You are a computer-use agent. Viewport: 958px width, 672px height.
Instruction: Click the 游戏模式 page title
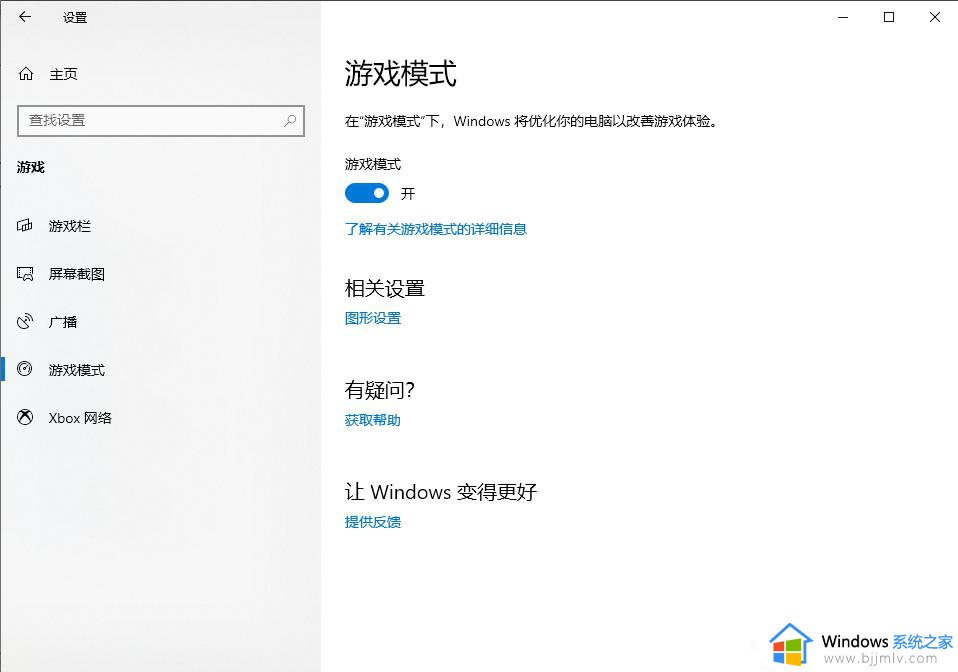(x=400, y=73)
